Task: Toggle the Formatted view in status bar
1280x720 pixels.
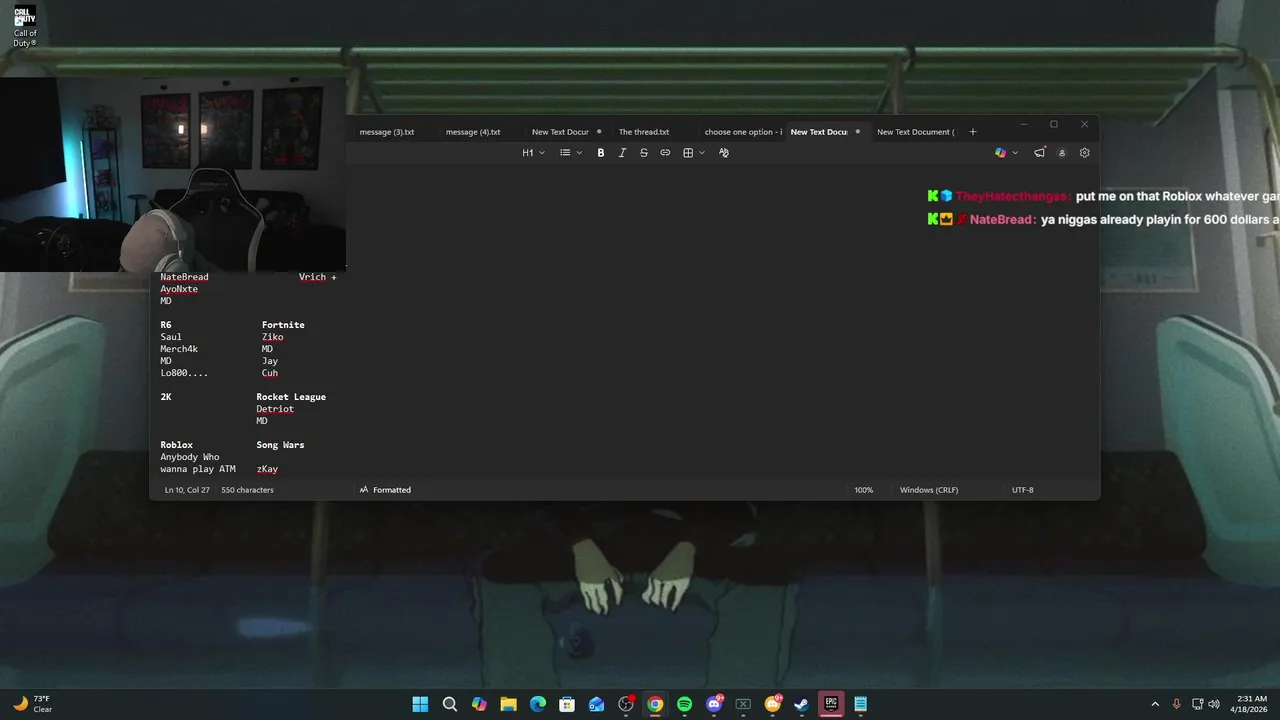Action: point(385,490)
